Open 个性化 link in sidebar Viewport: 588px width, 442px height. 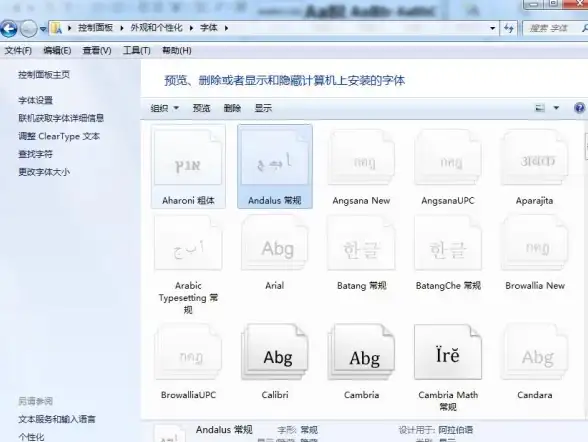(31, 437)
